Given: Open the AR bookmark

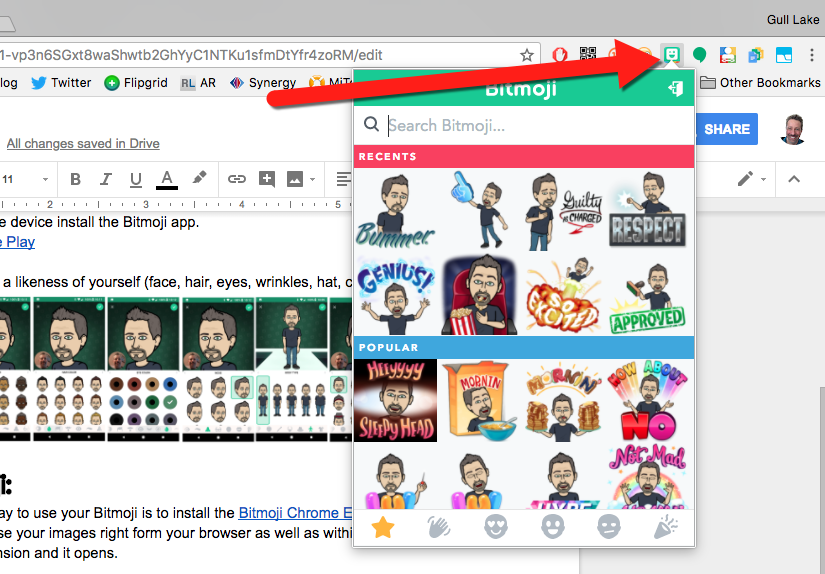Looking at the screenshot, I should pyautogui.click(x=198, y=83).
